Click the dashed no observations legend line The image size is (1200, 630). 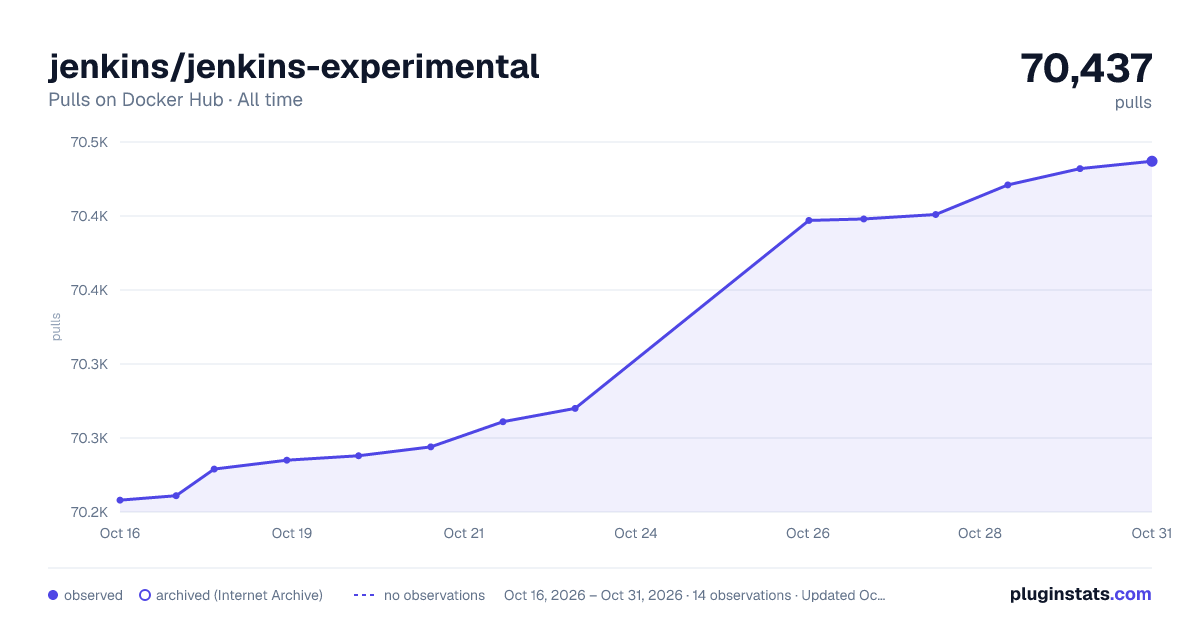click(x=364, y=595)
